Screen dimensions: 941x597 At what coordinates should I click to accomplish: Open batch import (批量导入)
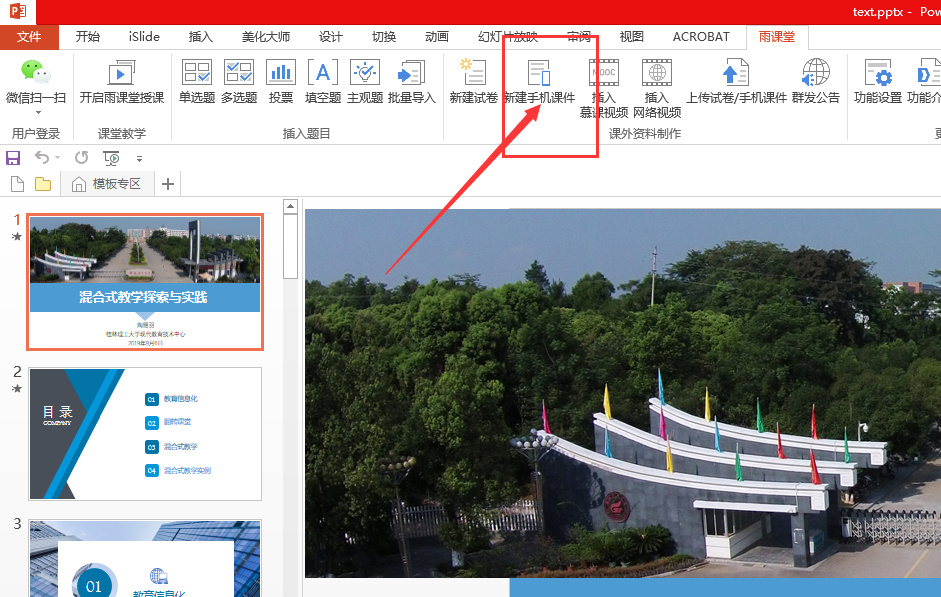coord(412,82)
